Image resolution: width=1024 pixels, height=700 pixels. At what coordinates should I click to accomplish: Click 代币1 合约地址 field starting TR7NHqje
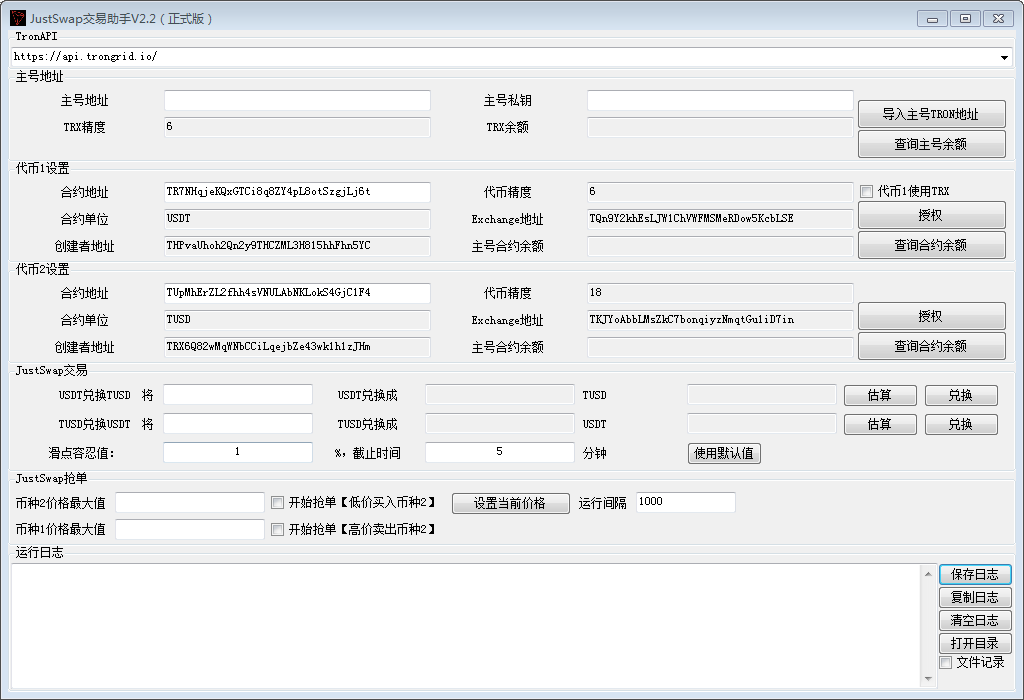(x=297, y=192)
